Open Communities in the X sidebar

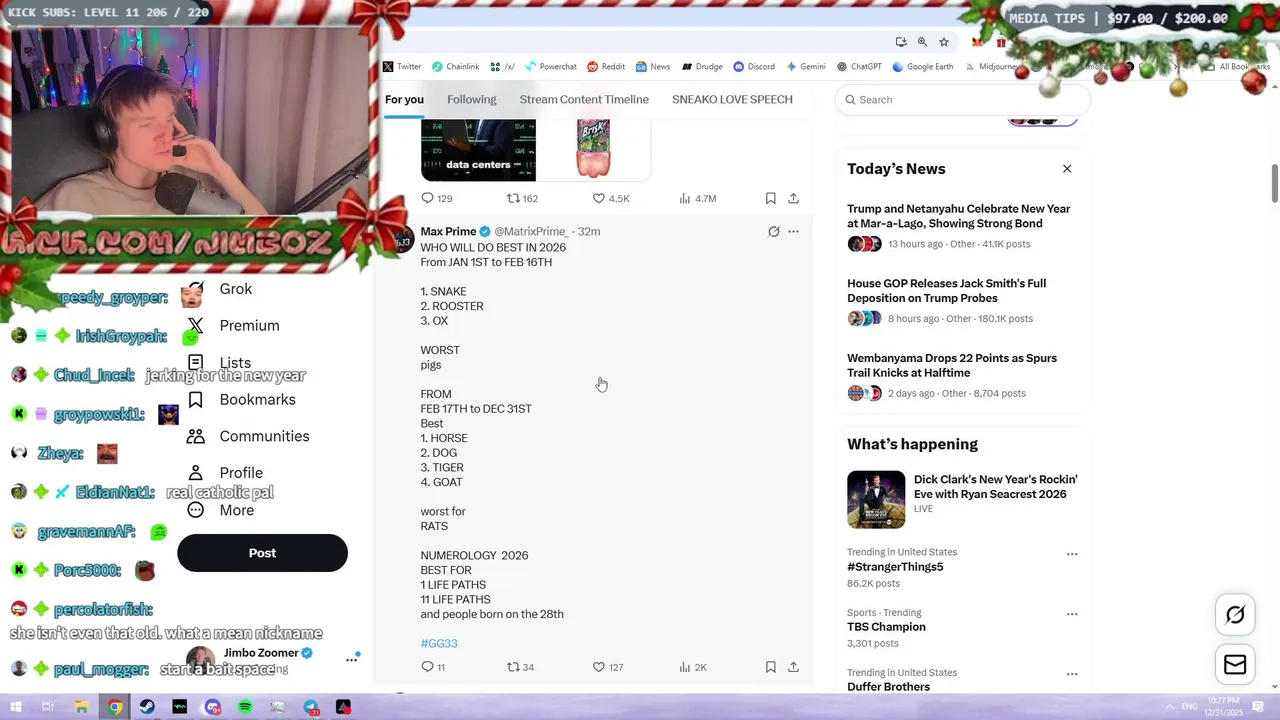248,437
